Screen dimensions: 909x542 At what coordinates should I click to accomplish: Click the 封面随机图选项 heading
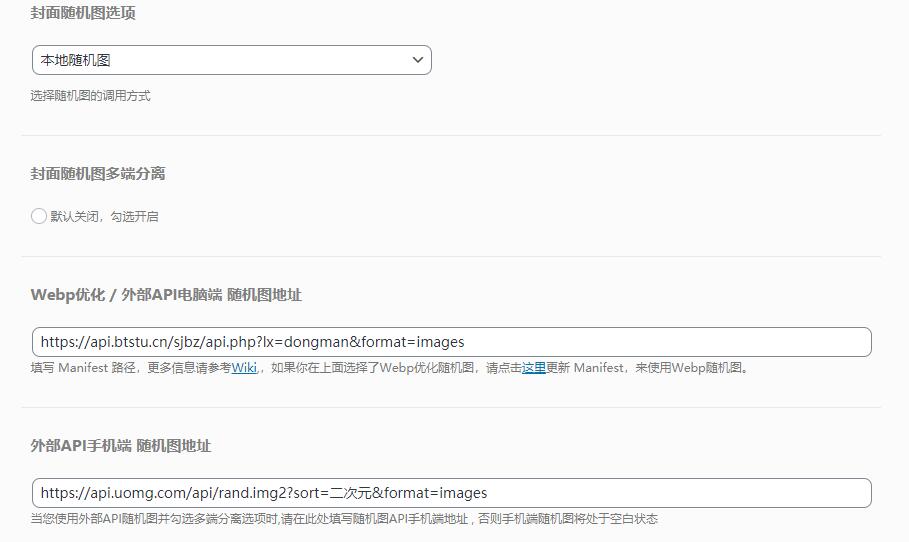coord(83,13)
